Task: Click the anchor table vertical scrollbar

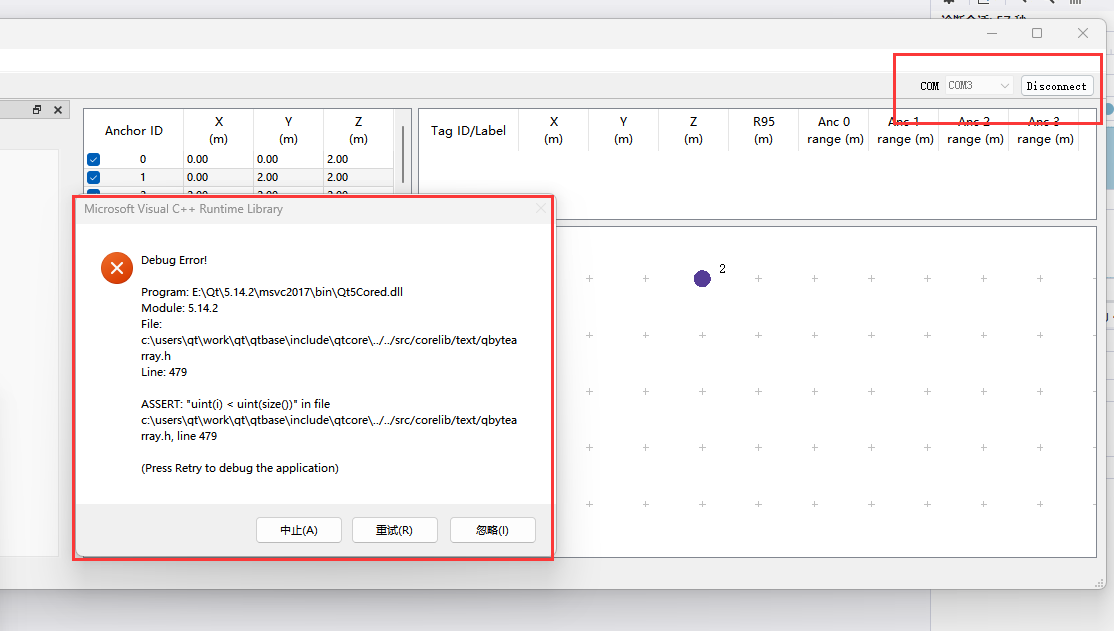Action: pyautogui.click(x=403, y=155)
